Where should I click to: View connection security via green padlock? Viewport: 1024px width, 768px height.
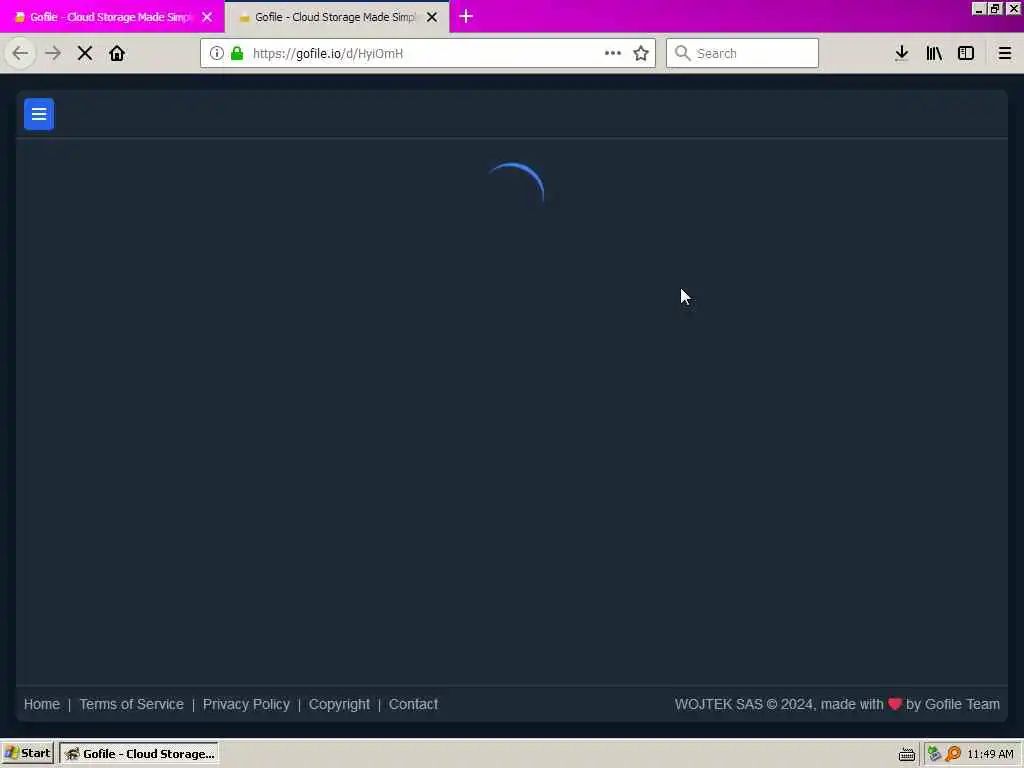(x=237, y=53)
